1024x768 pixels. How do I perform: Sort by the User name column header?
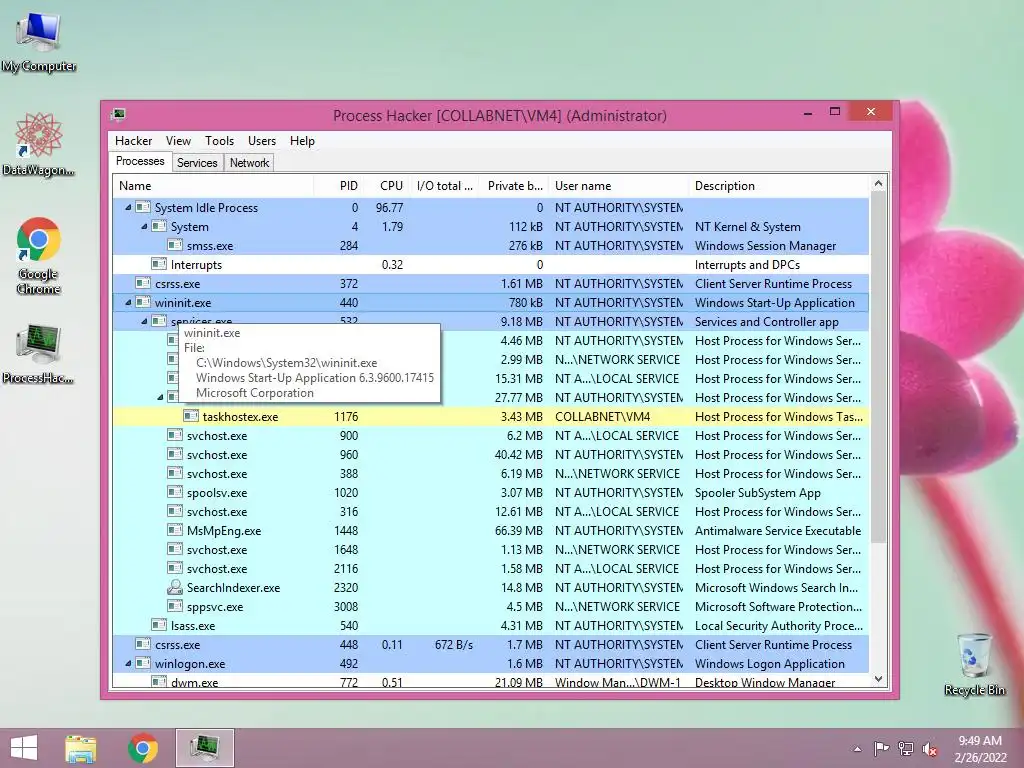click(618, 185)
